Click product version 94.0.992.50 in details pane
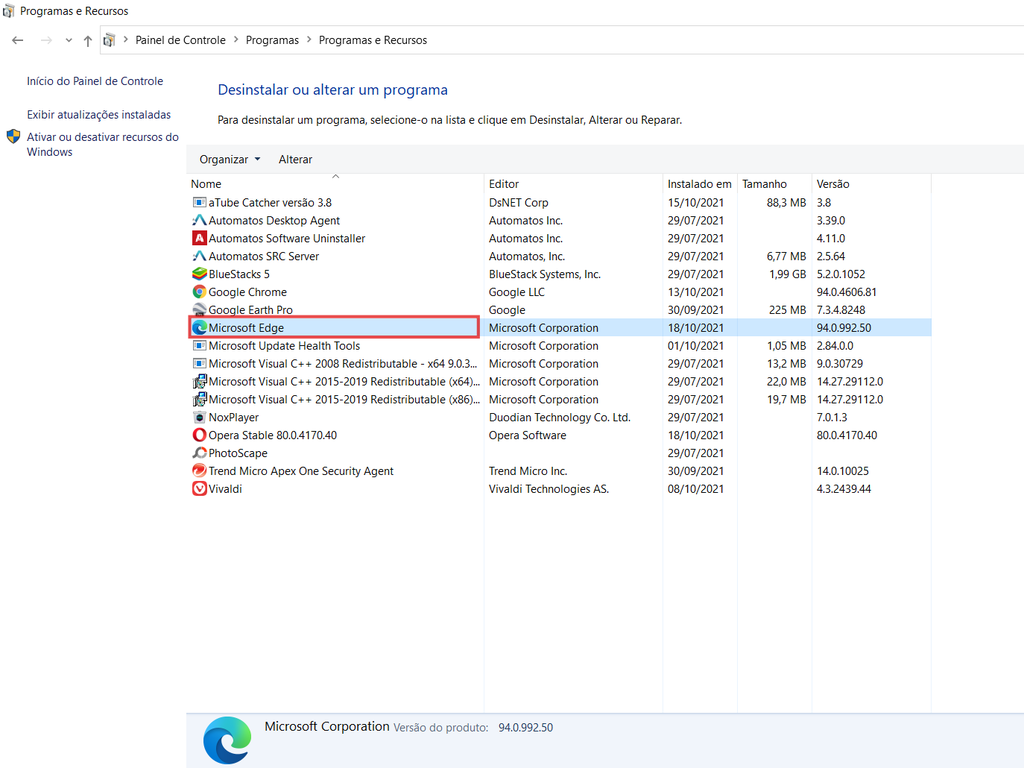 pos(526,728)
